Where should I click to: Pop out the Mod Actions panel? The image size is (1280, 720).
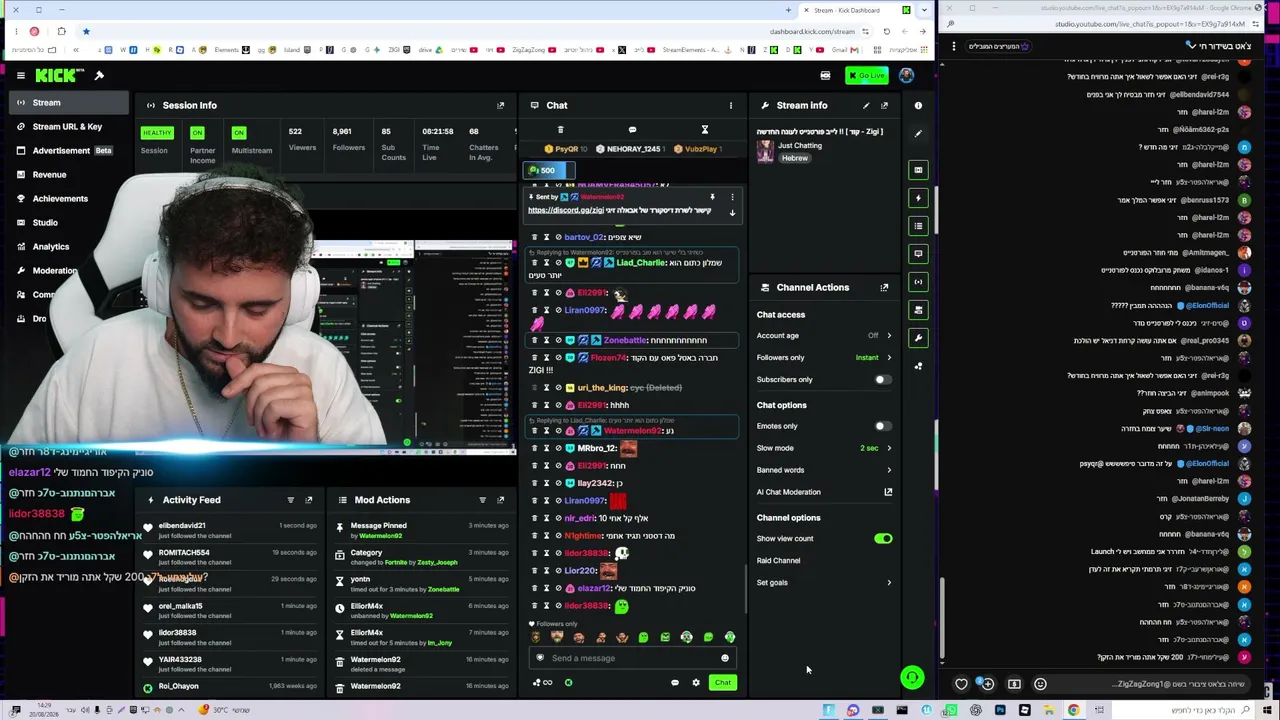(x=501, y=500)
